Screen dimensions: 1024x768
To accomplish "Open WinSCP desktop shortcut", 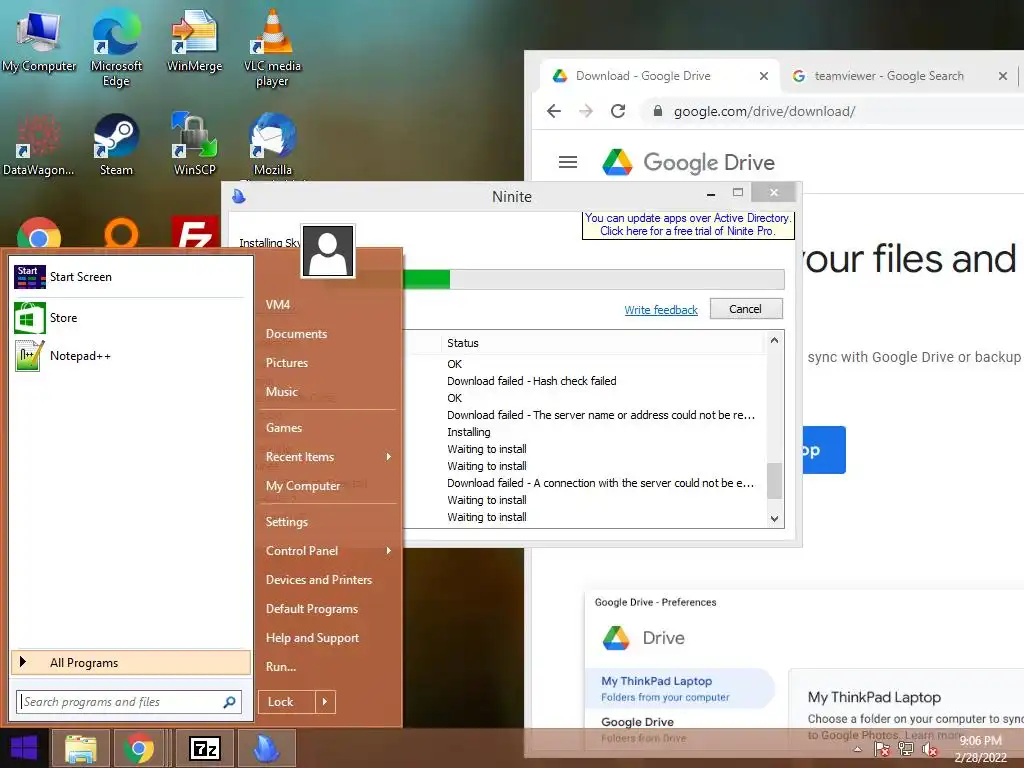I will tap(194, 145).
